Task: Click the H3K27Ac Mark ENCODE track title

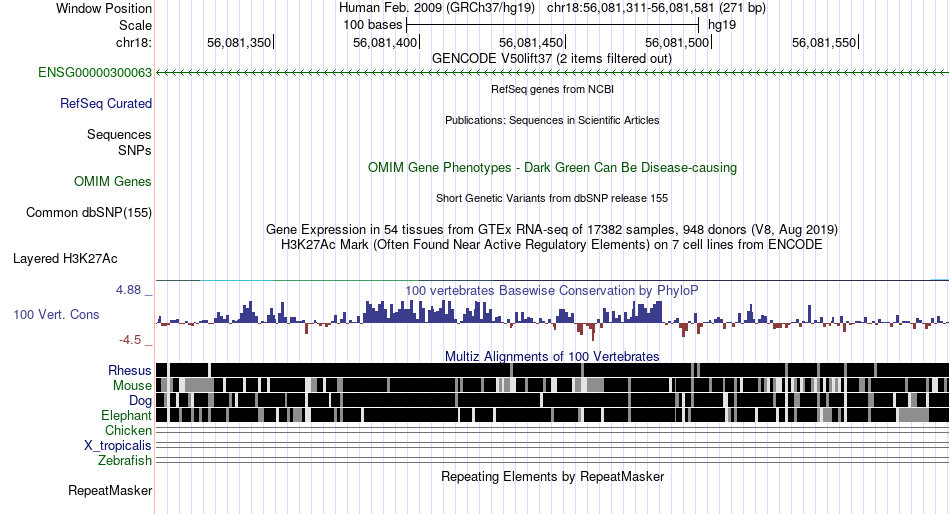Action: 552,245
